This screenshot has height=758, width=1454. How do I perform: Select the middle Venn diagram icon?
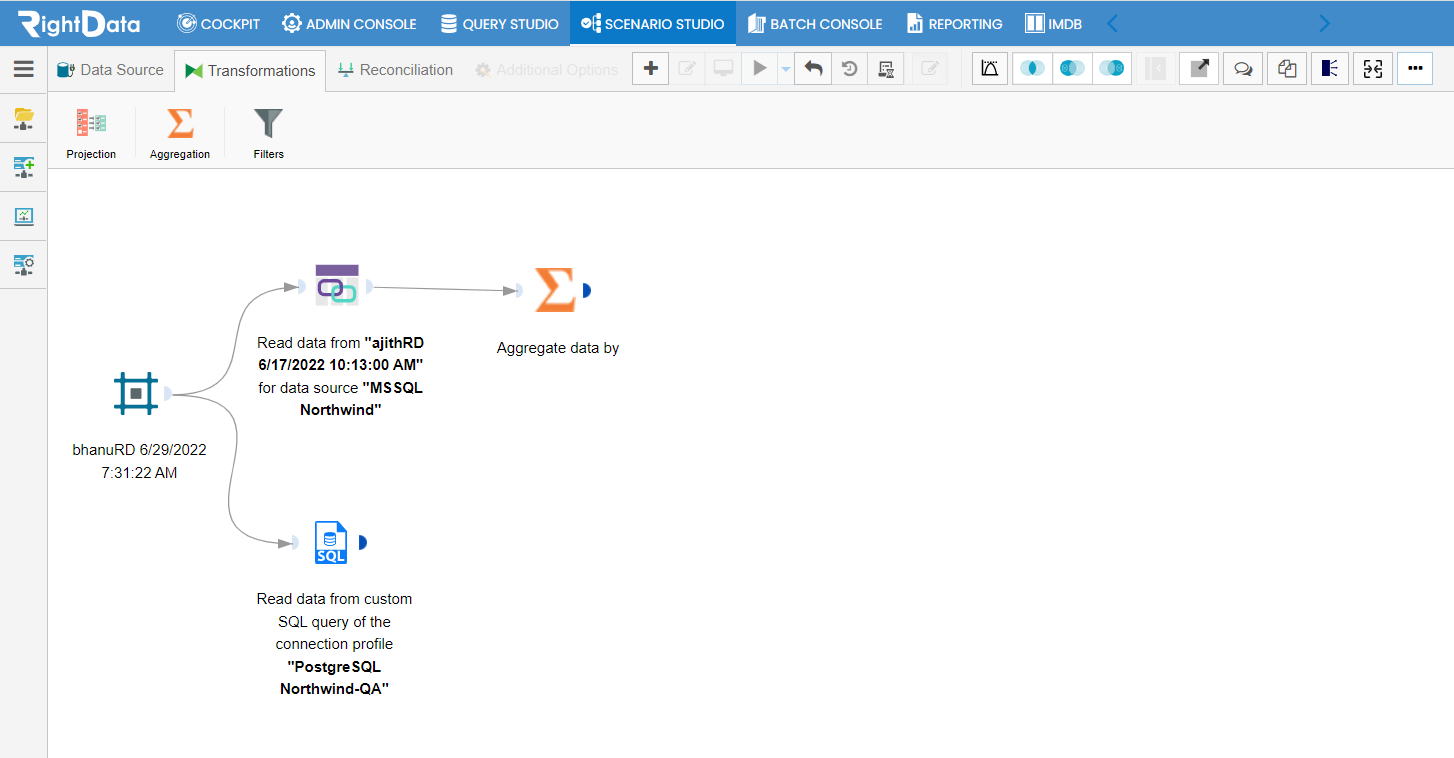pyautogui.click(x=1072, y=68)
